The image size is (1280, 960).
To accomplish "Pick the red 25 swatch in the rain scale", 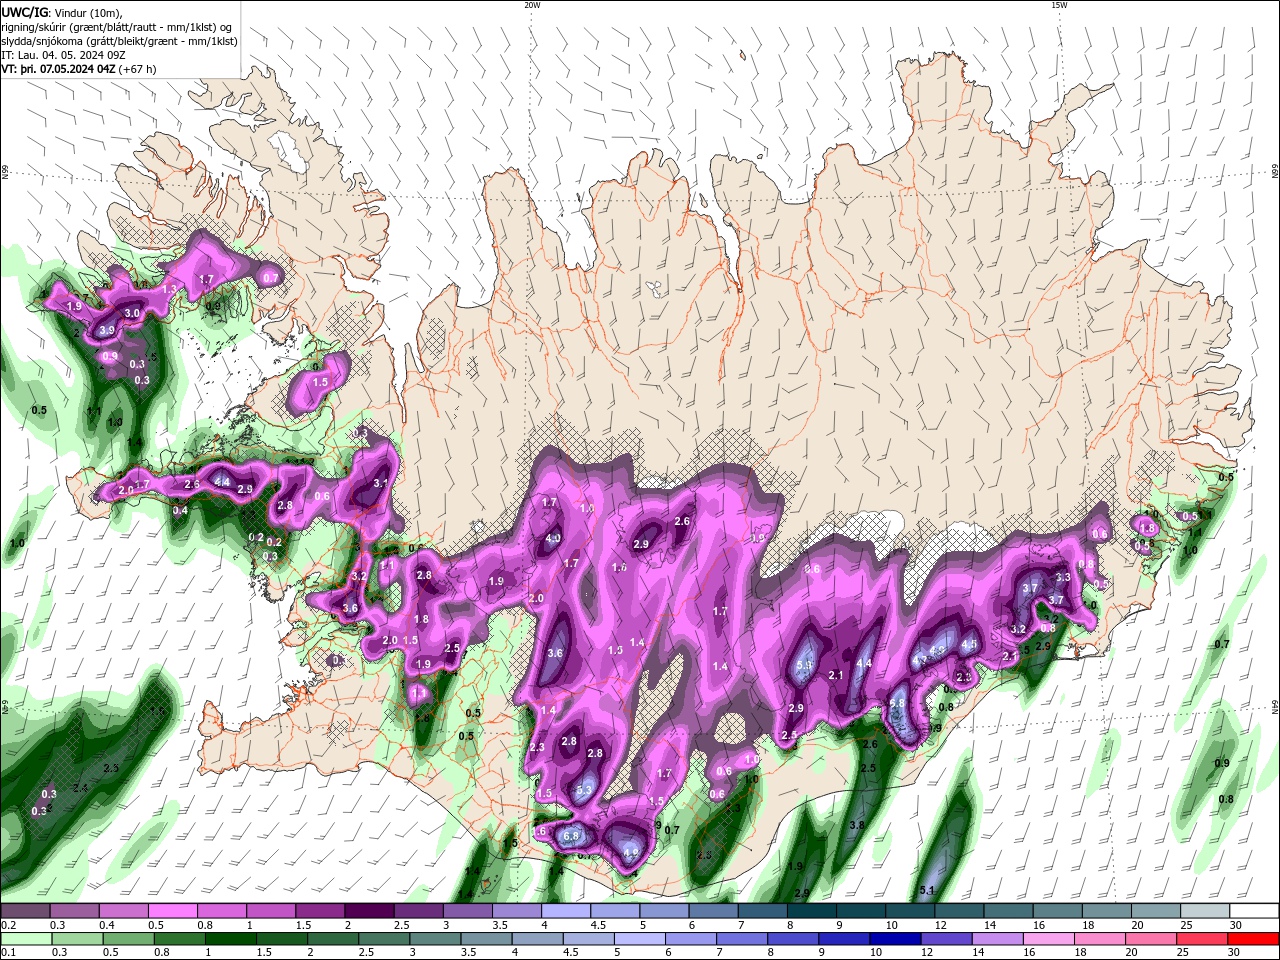I will [x=1203, y=939].
